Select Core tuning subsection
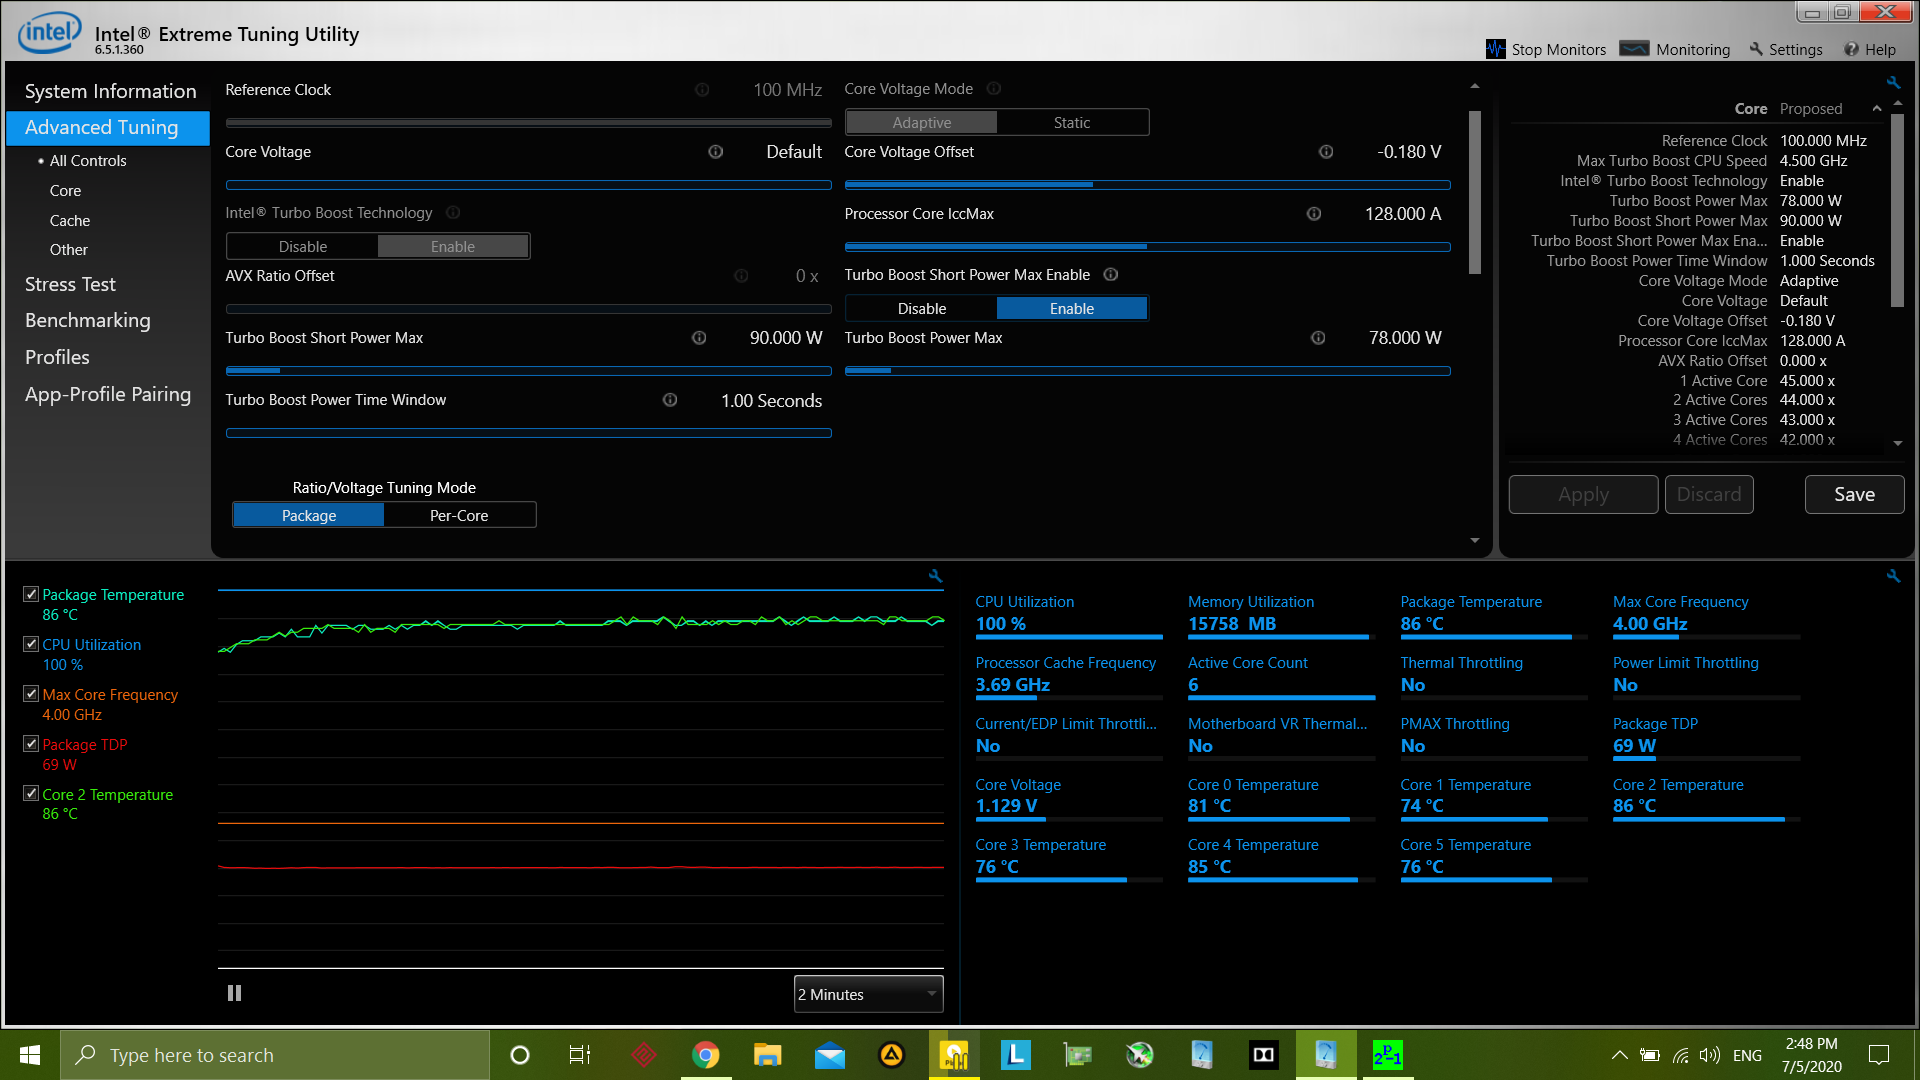 pos(65,190)
